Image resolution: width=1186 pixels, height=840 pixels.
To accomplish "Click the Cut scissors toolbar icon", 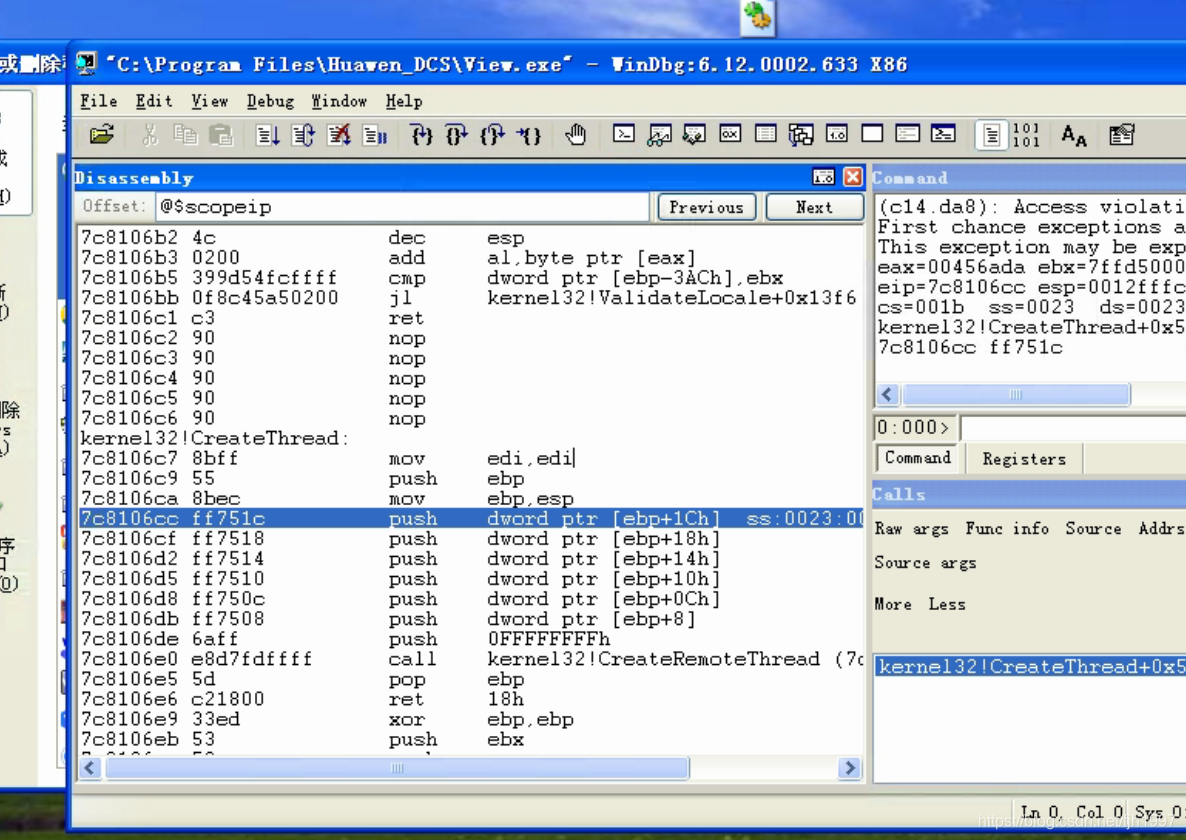I will point(150,135).
